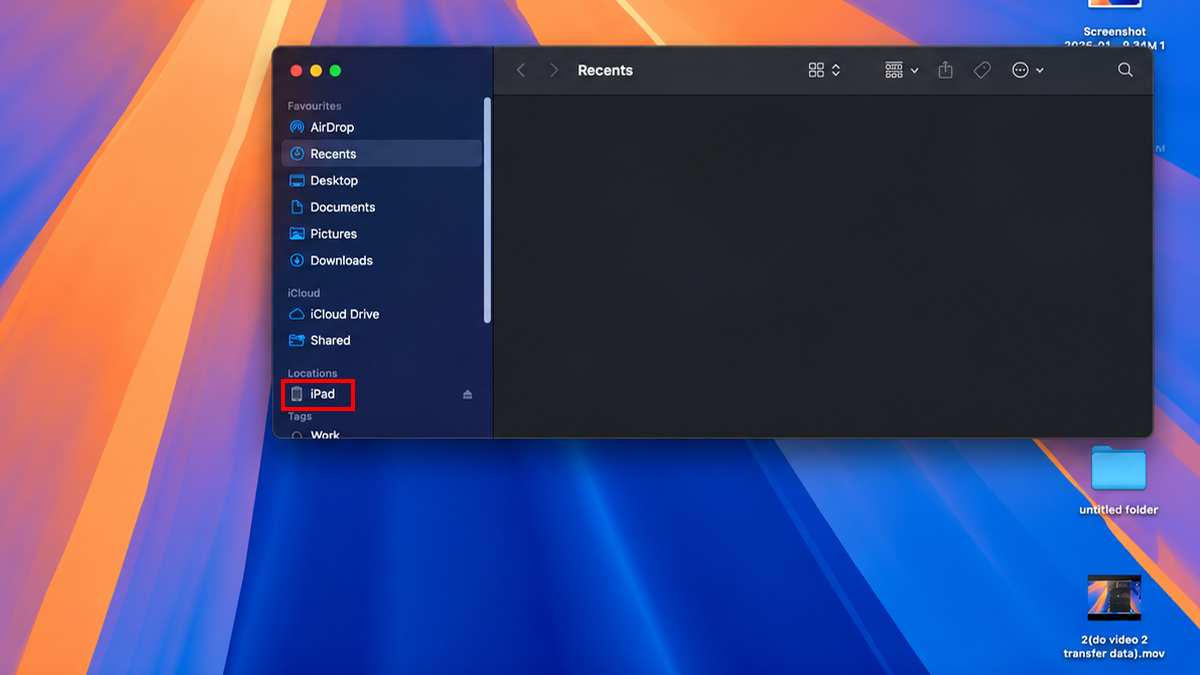Image resolution: width=1200 pixels, height=675 pixels.
Task: Go forward with the right arrow
Action: 554,70
